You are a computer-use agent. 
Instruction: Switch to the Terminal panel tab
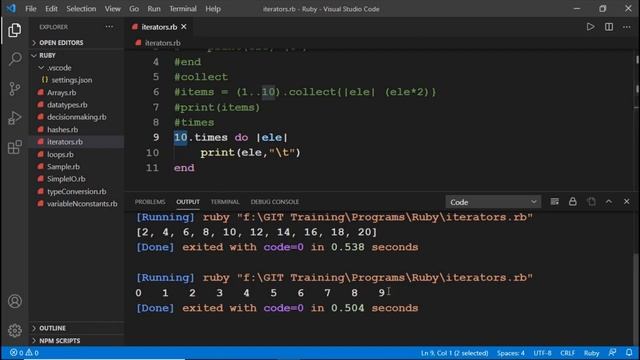[x=225, y=202]
